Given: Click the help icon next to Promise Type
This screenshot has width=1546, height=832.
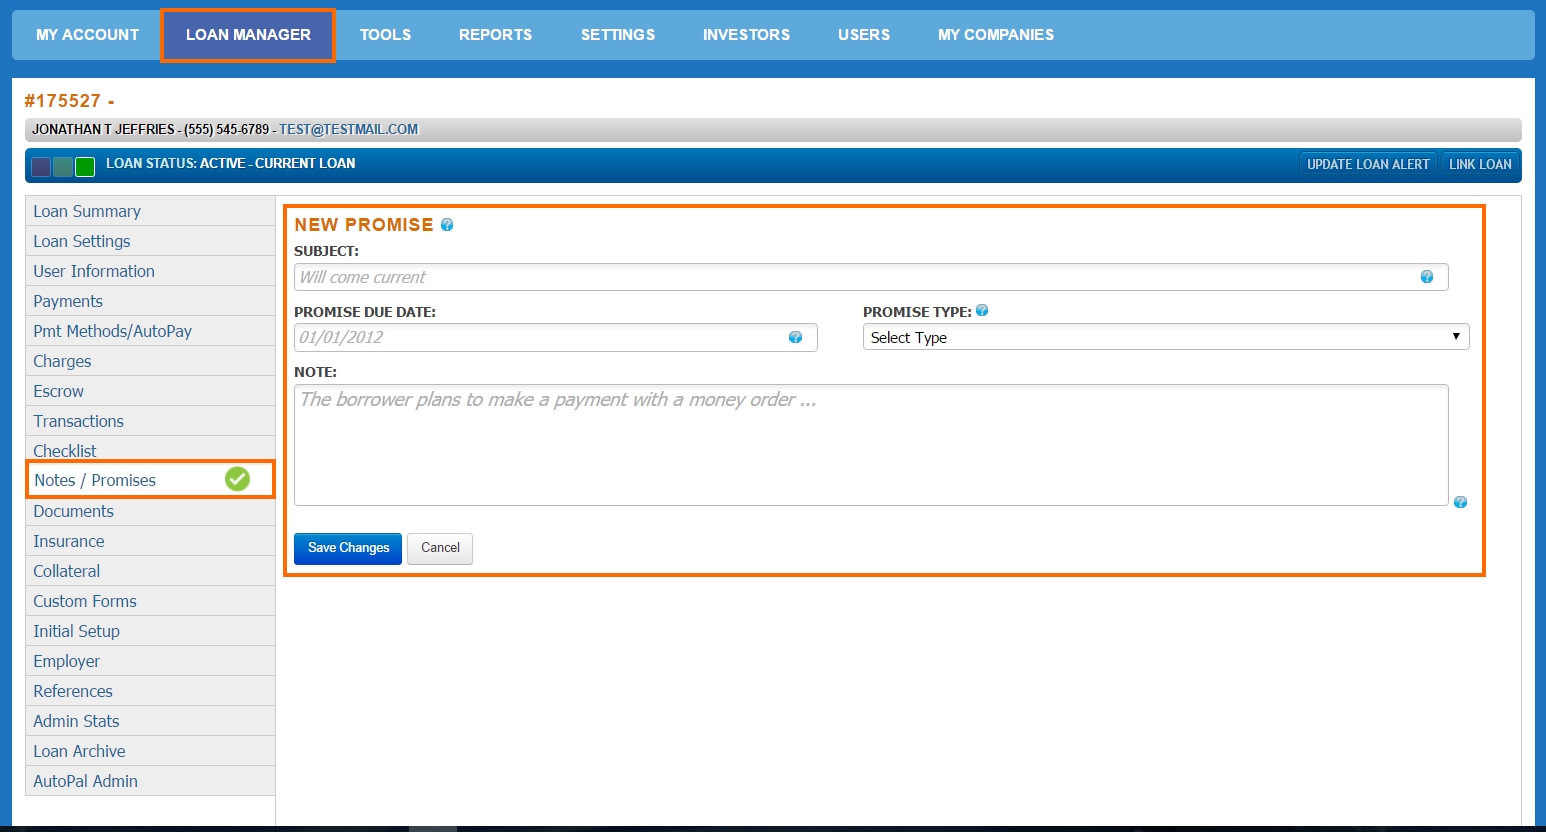Looking at the screenshot, I should pyautogui.click(x=982, y=310).
